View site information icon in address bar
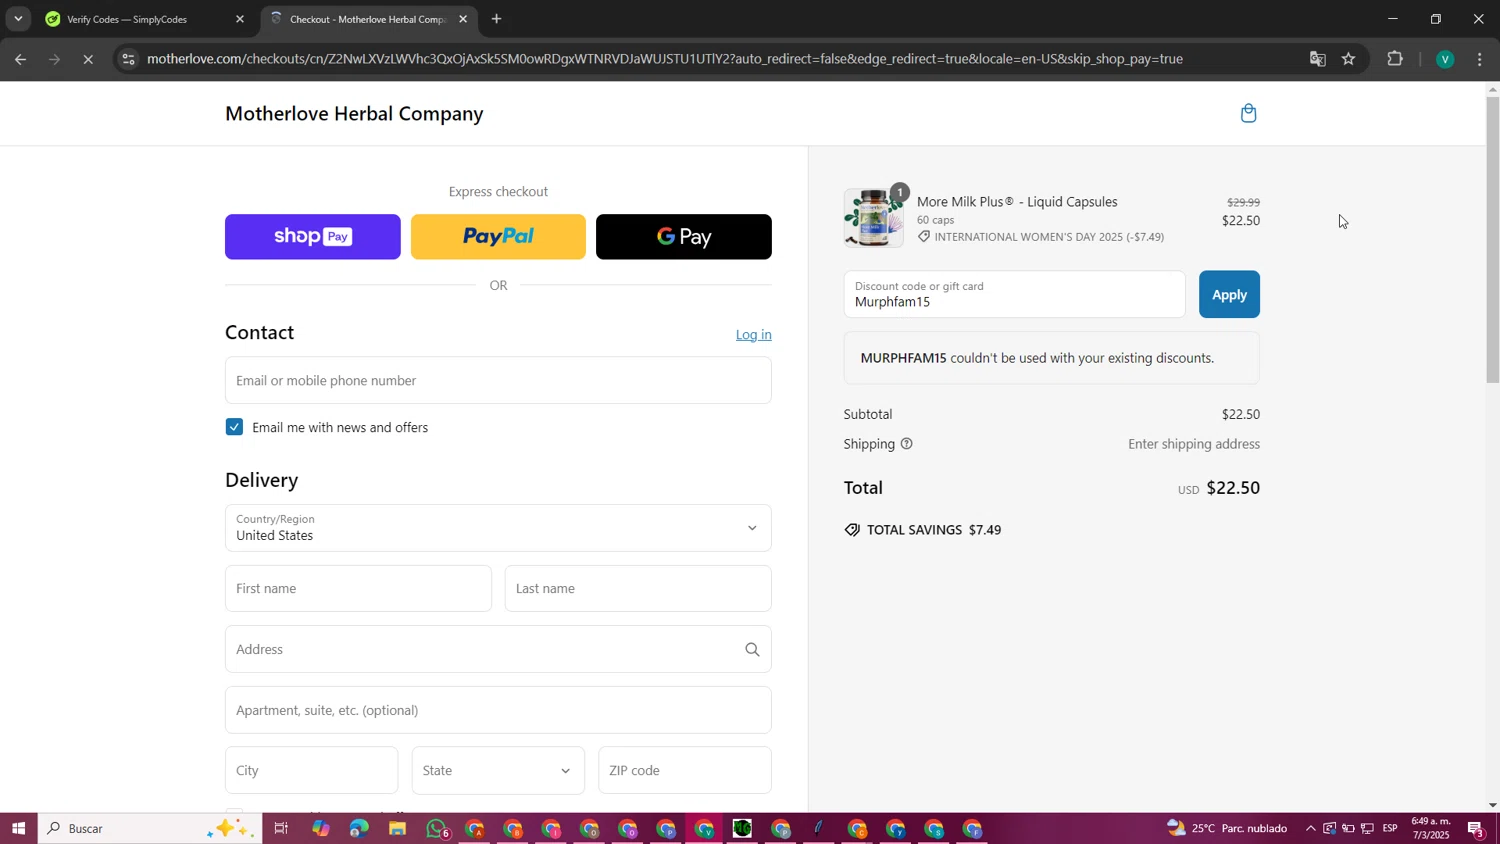This screenshot has width=1500, height=844. [127, 59]
